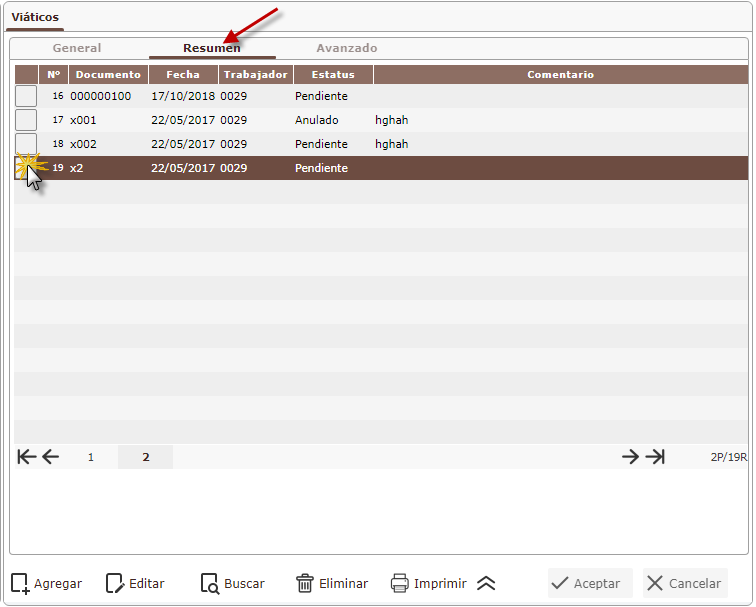This screenshot has width=756, height=607.
Task: Sort by Comentario column header
Action: [561, 75]
